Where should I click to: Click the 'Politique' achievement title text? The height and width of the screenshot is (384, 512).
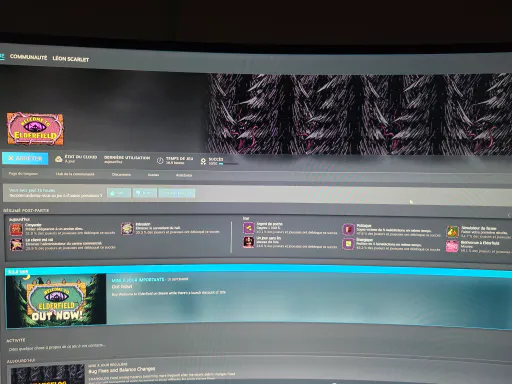364,225
